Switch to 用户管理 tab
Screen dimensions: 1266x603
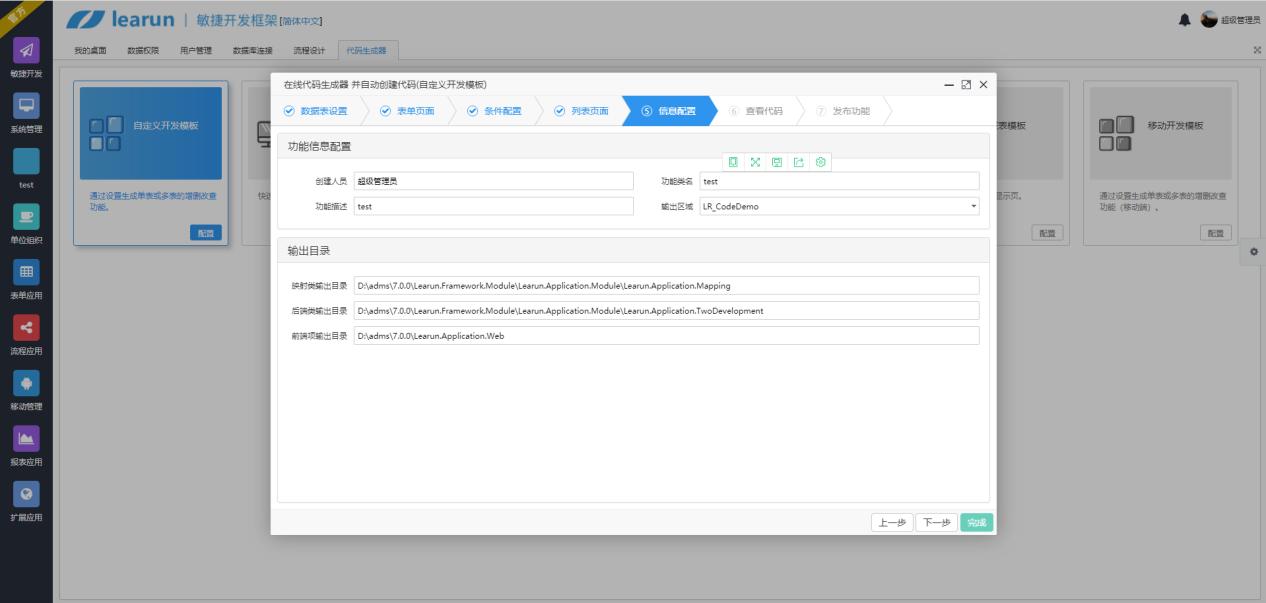point(196,50)
